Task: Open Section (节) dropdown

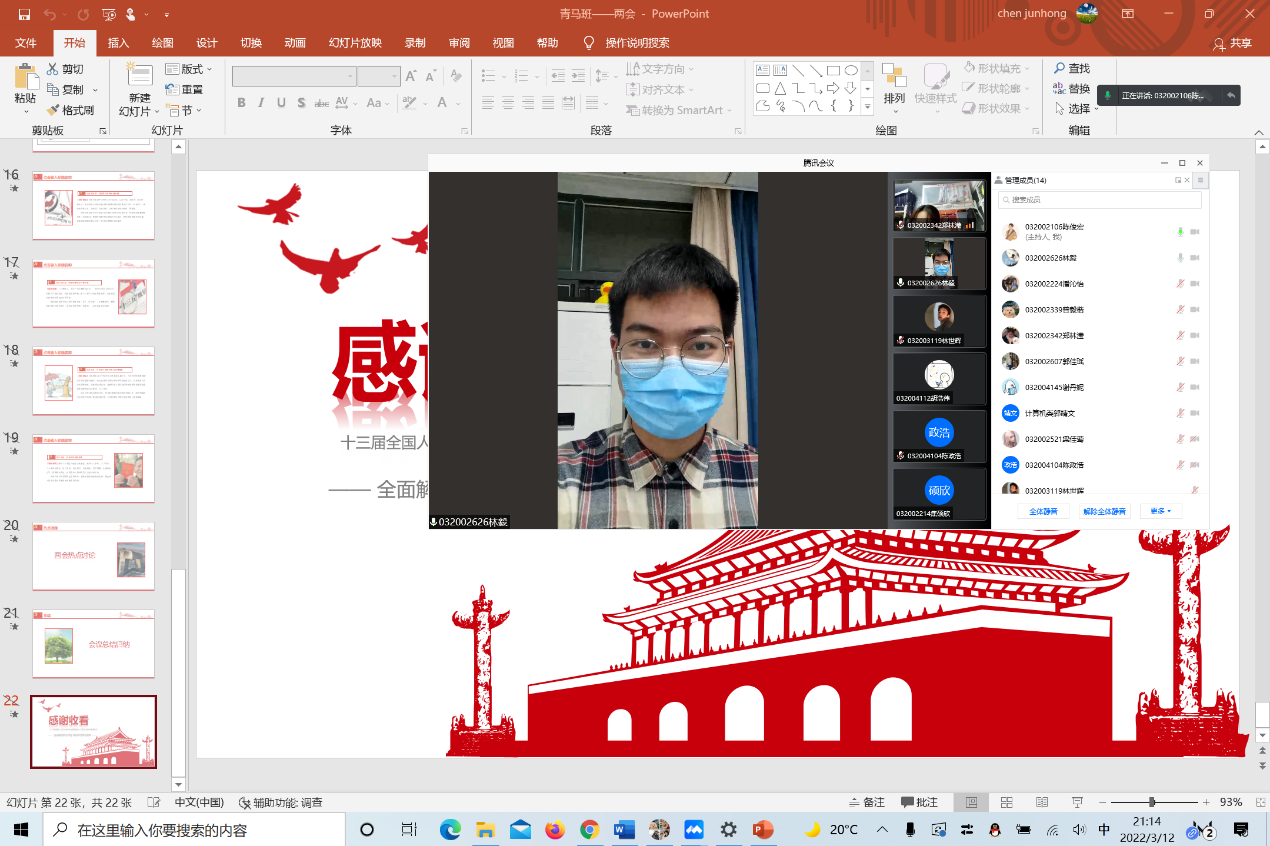Action: pos(184,110)
